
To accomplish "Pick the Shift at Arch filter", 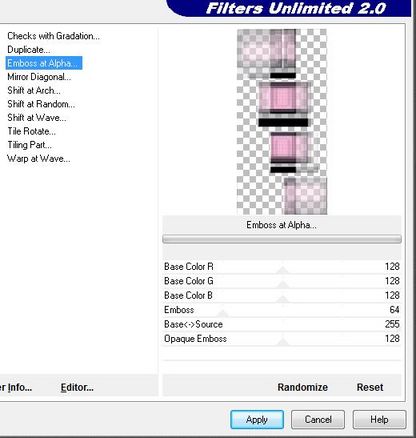I will click(x=34, y=91).
